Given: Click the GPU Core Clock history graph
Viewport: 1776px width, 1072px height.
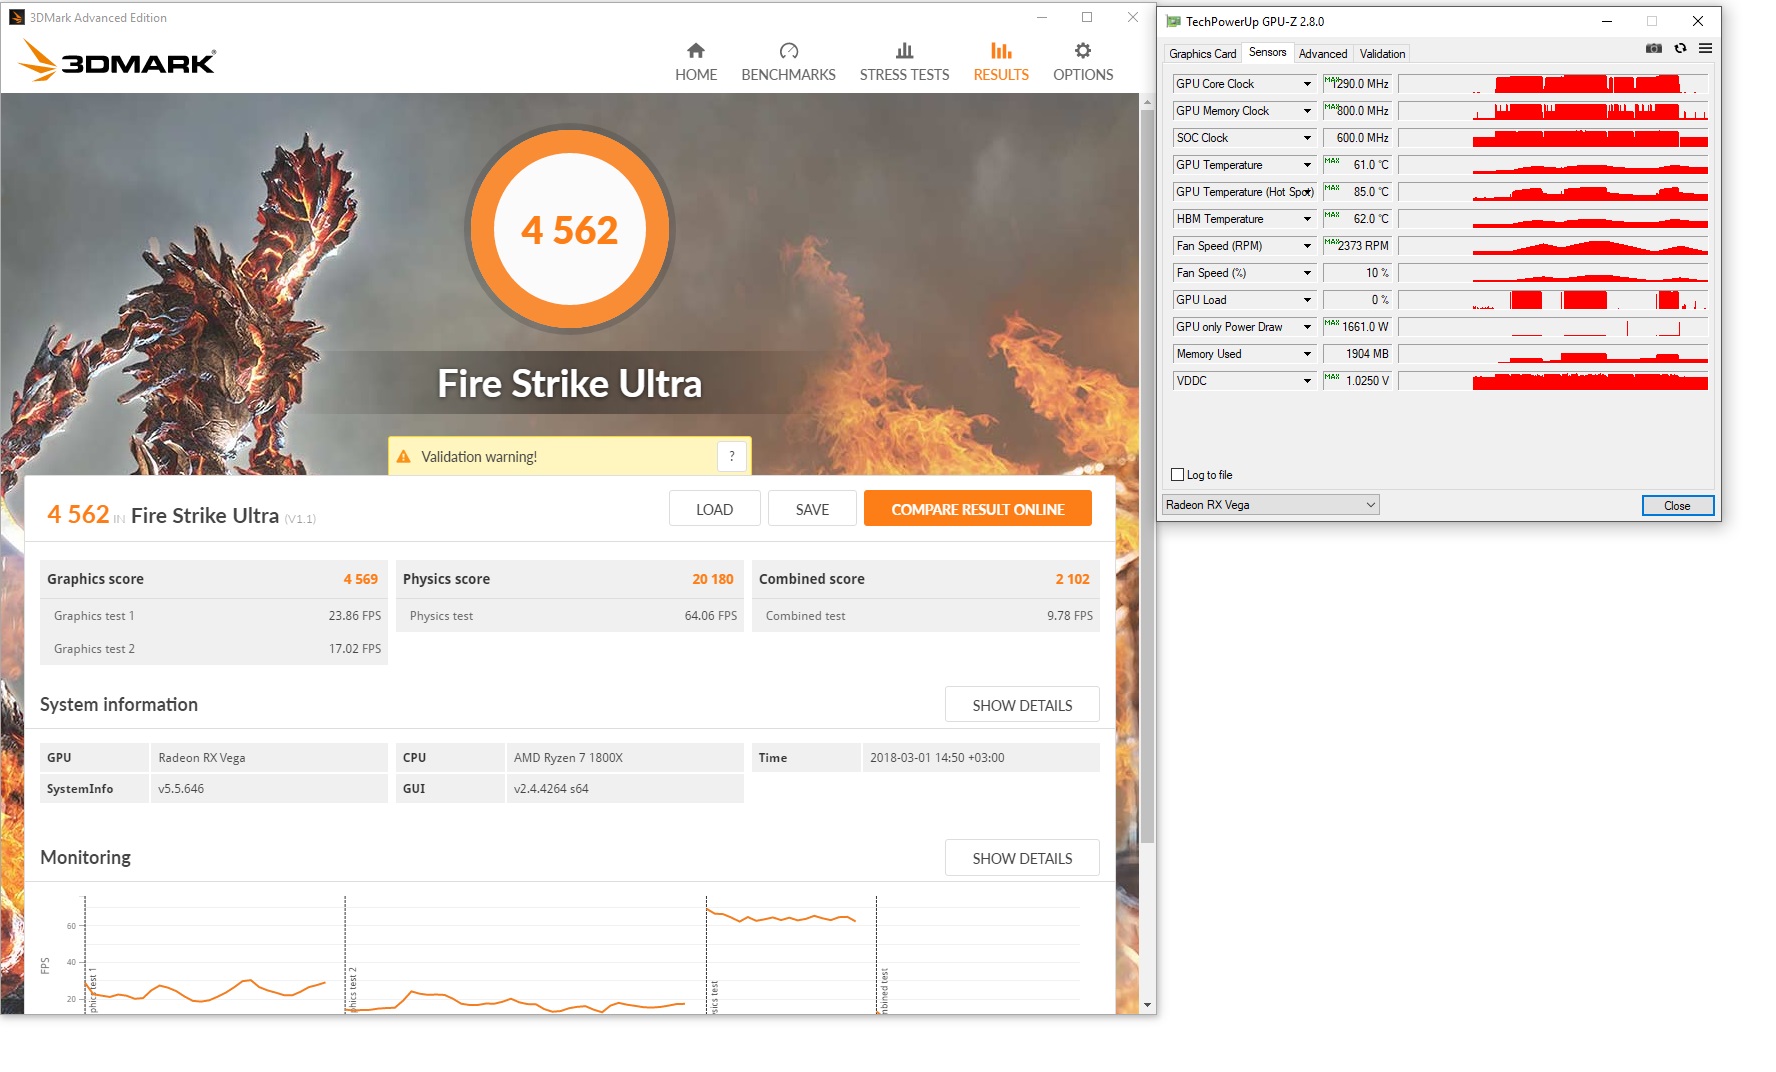Looking at the screenshot, I should (1553, 84).
